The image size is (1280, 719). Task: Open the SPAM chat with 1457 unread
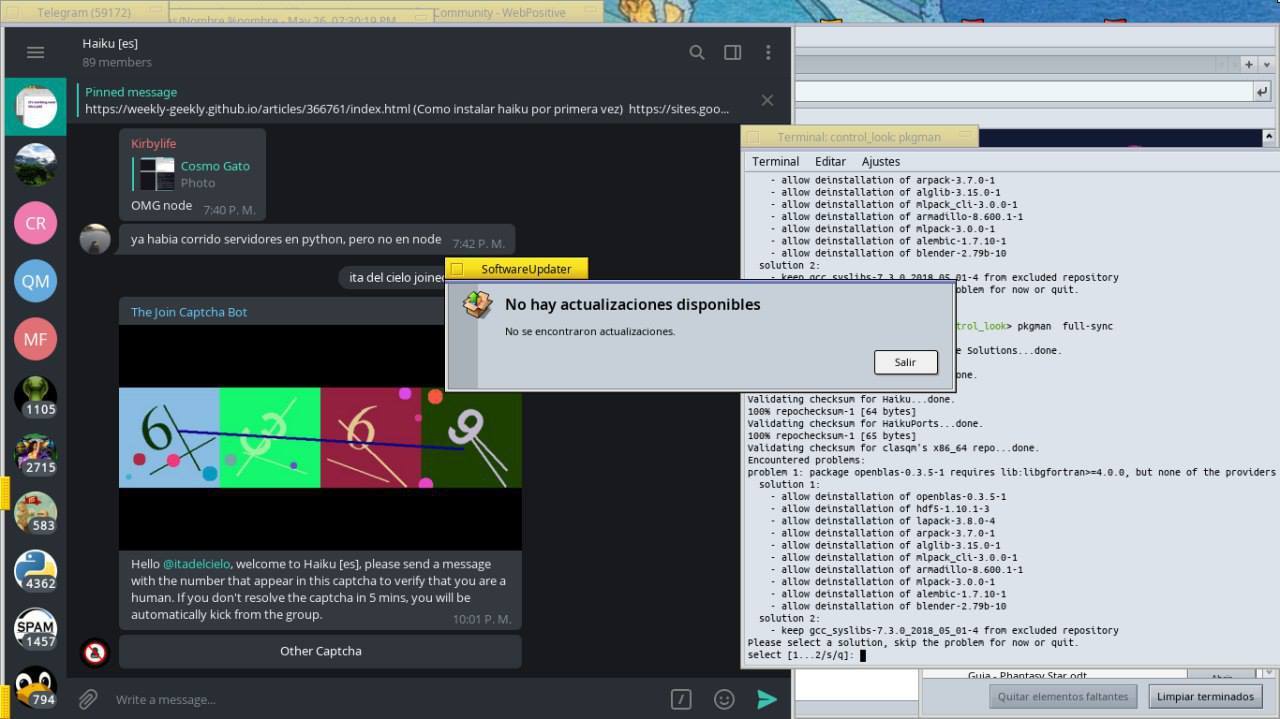coord(35,629)
